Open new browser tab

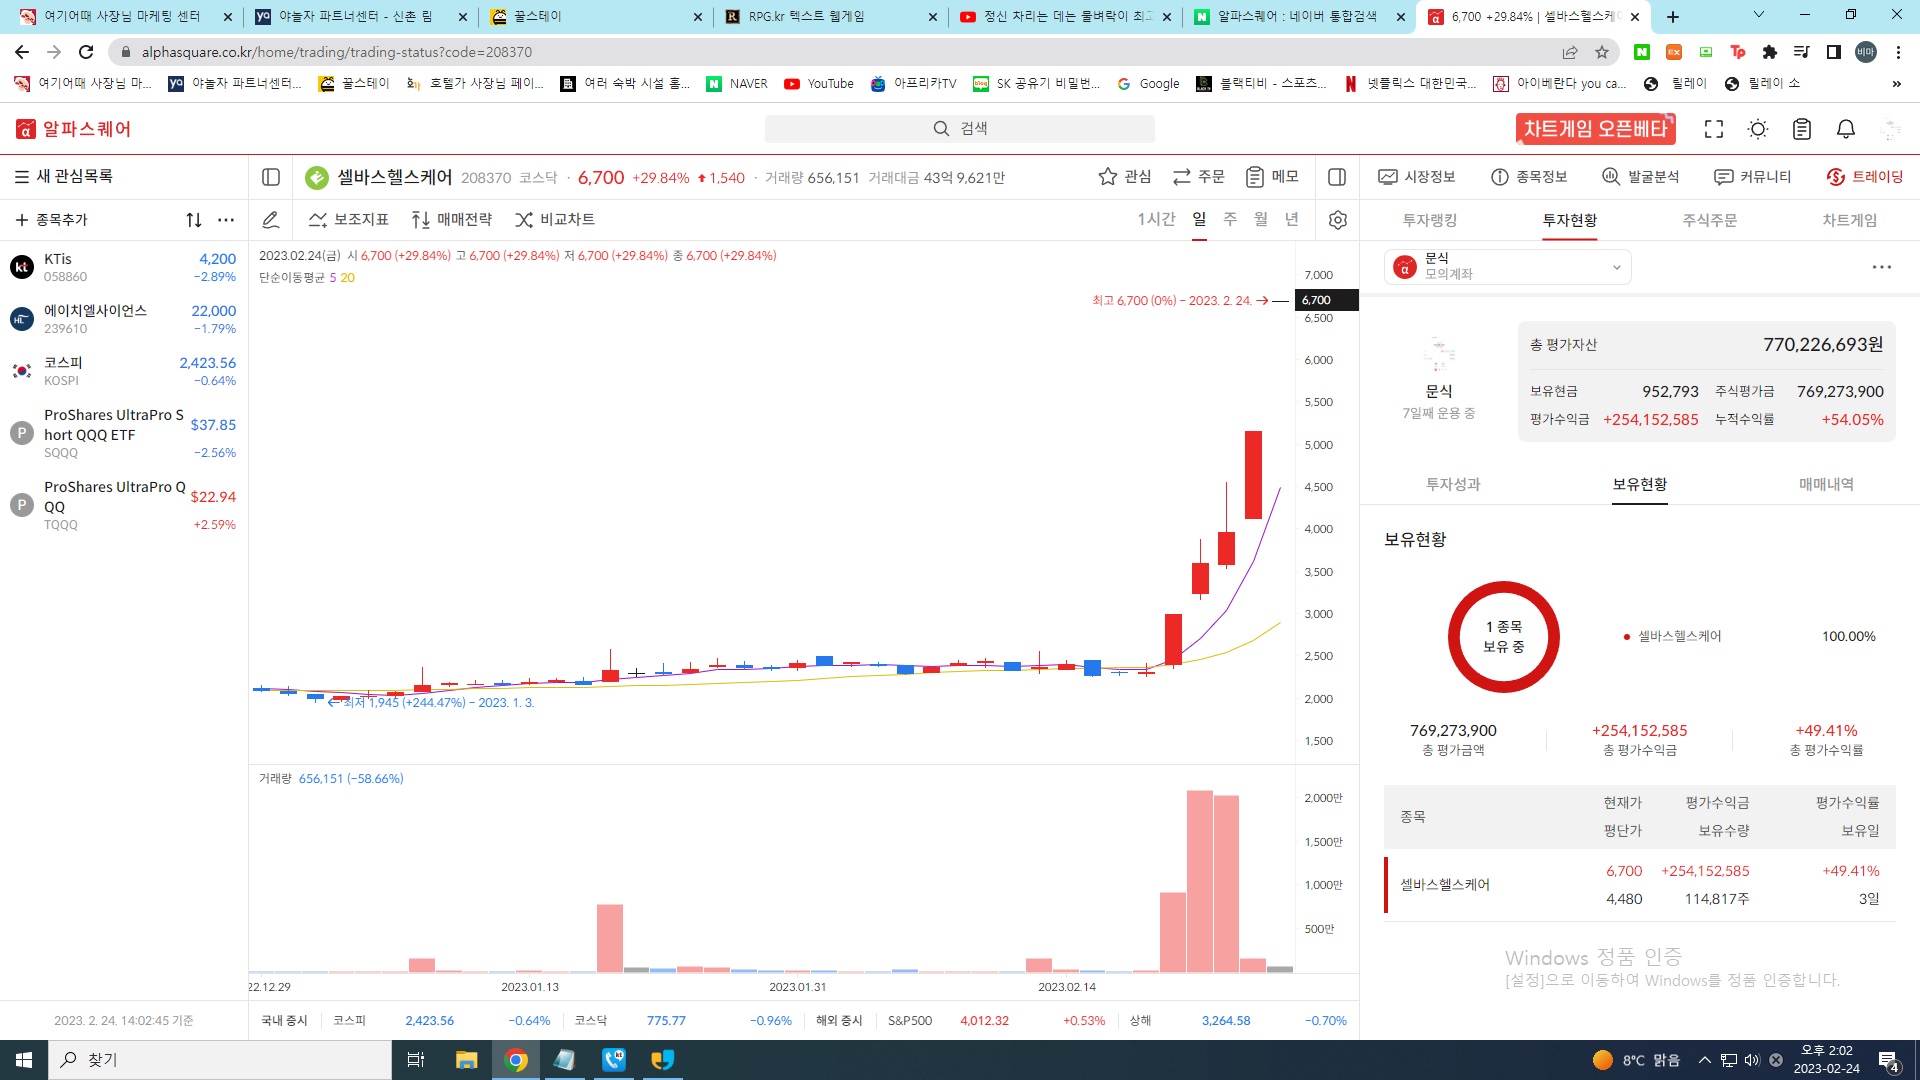[1673, 17]
